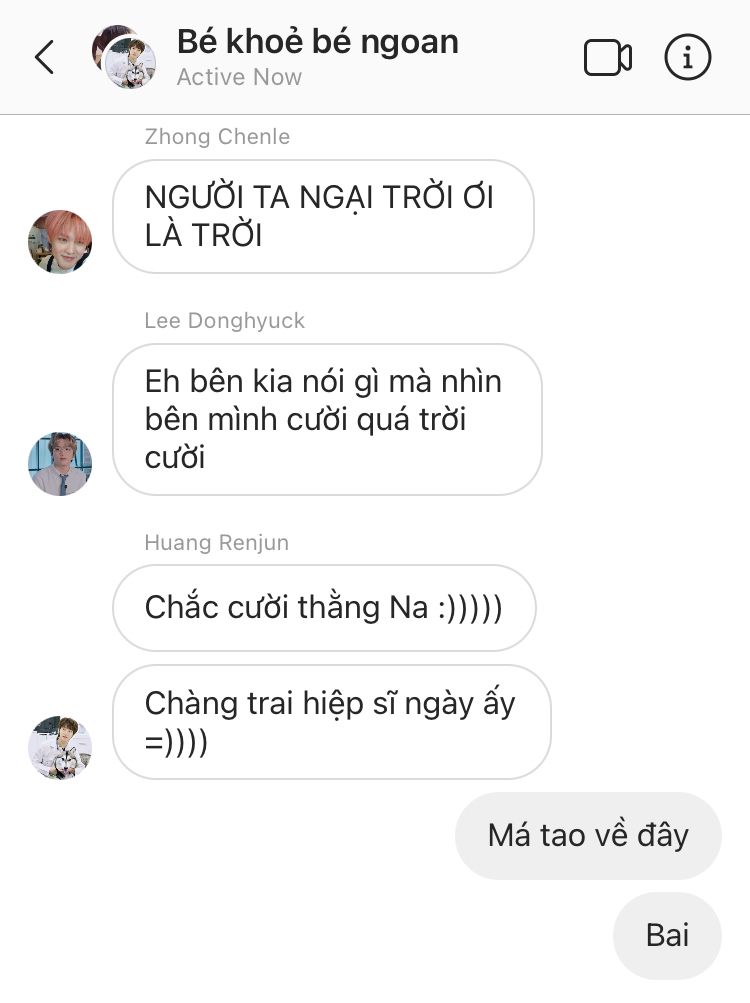The width and height of the screenshot is (750, 1003).
Task: Select message Chàng trai hiệp sĩ ngày ấy
Action: tap(331, 722)
